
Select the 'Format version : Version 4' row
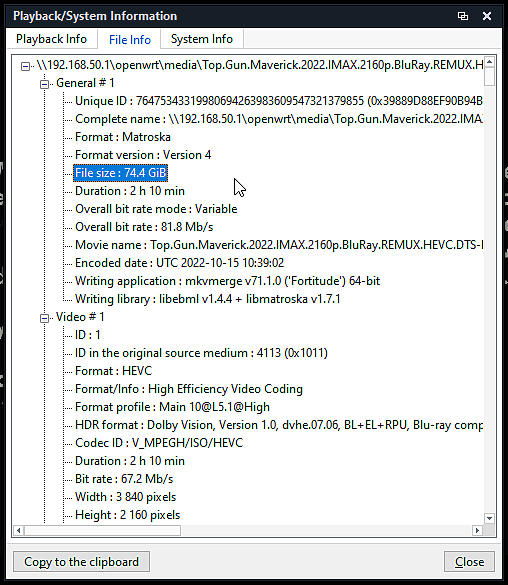click(143, 155)
